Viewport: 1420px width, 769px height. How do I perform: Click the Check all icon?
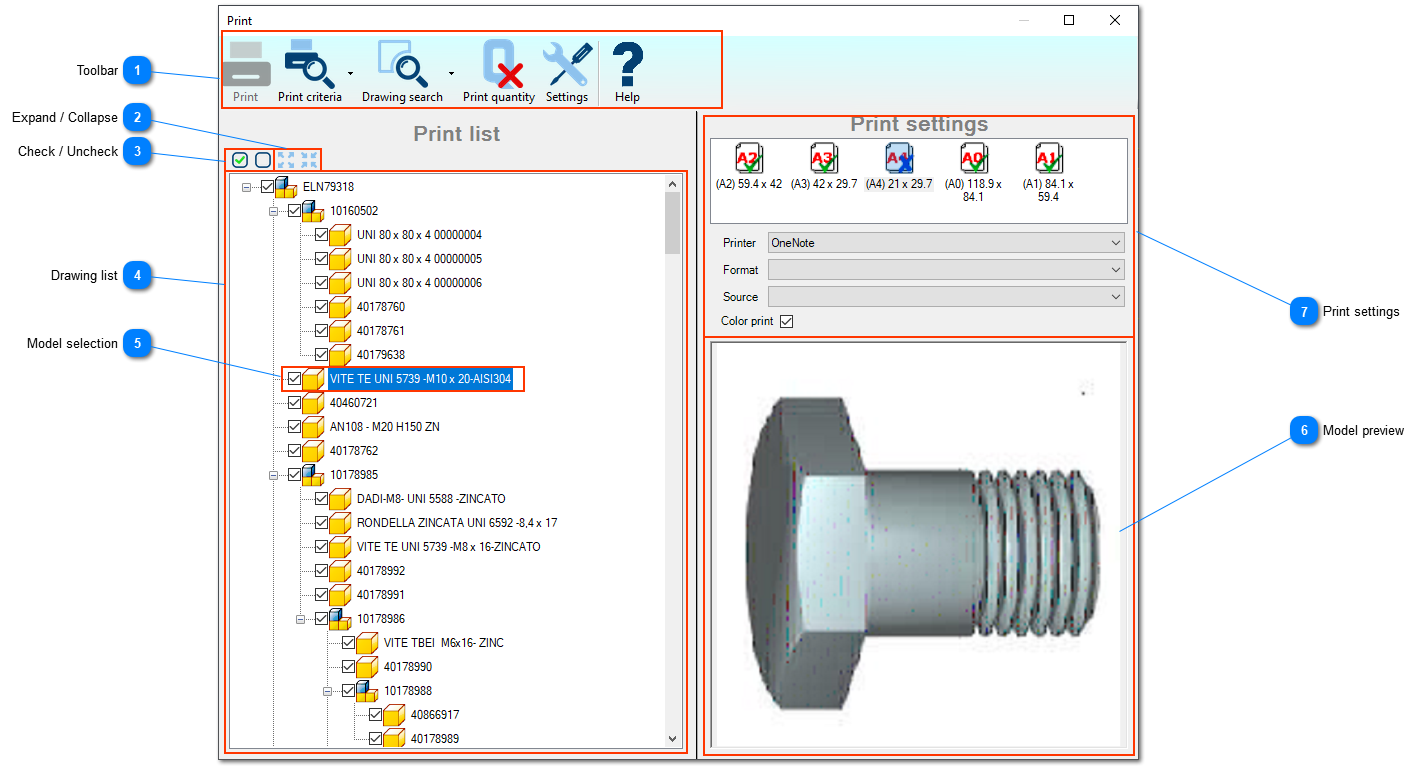click(x=240, y=160)
